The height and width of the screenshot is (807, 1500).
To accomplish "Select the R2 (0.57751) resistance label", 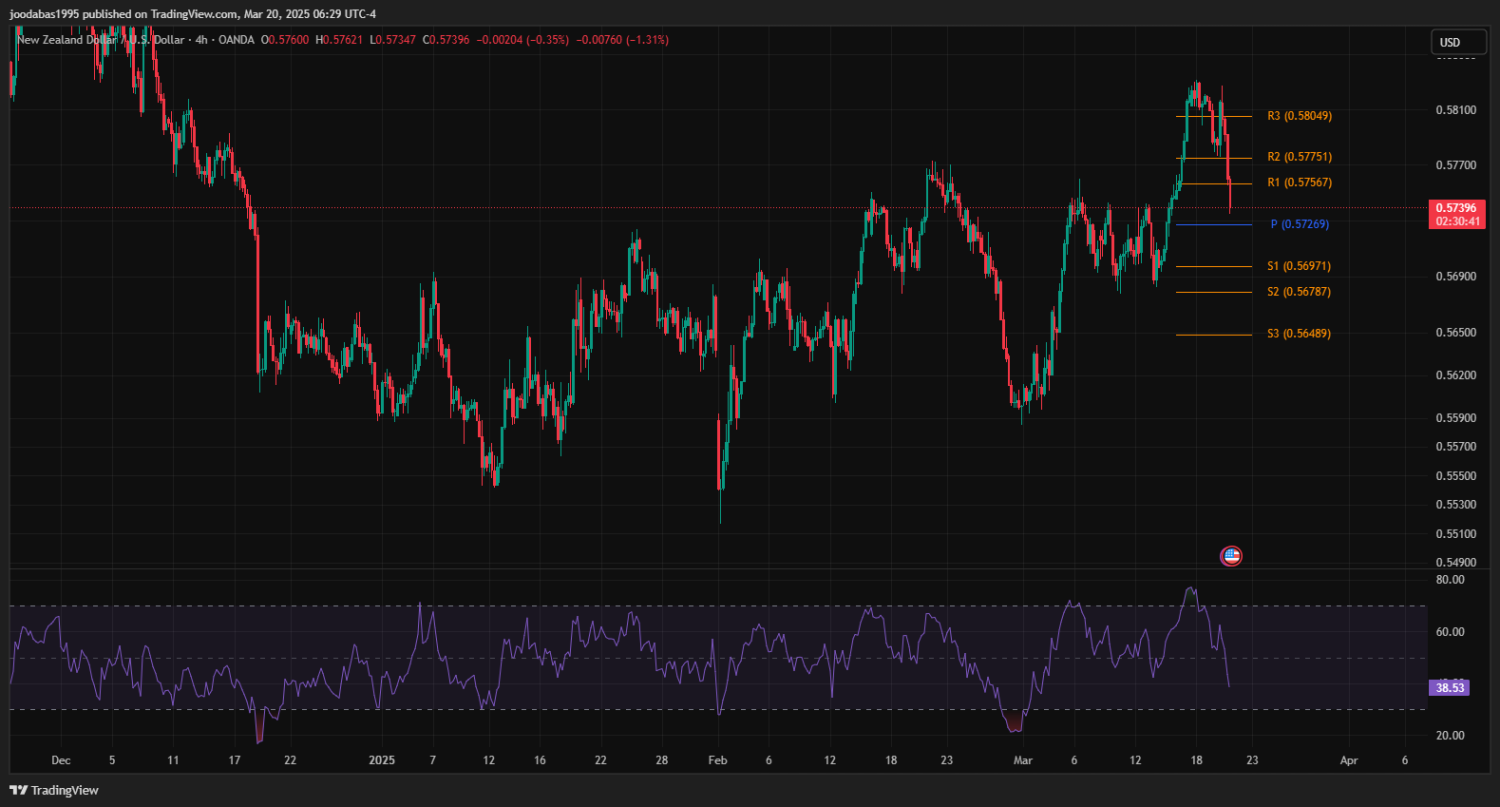I will click(x=1299, y=158).
